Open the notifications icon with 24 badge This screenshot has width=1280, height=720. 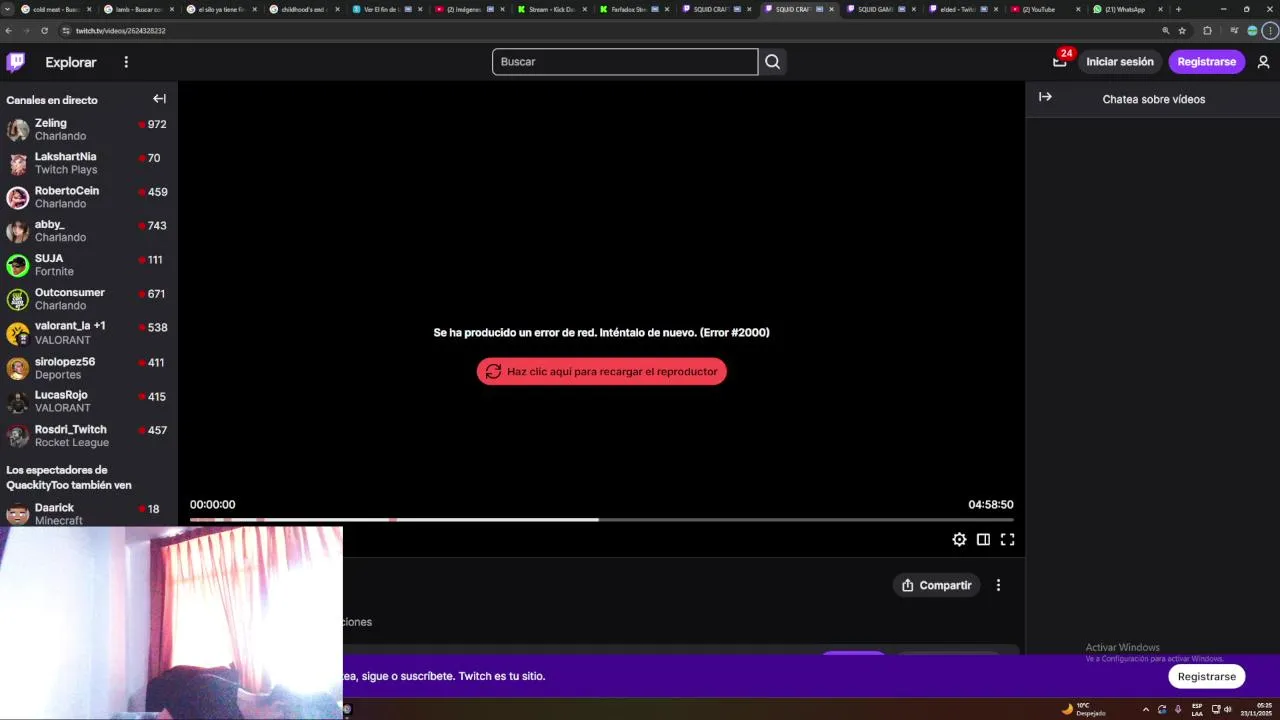(1060, 61)
